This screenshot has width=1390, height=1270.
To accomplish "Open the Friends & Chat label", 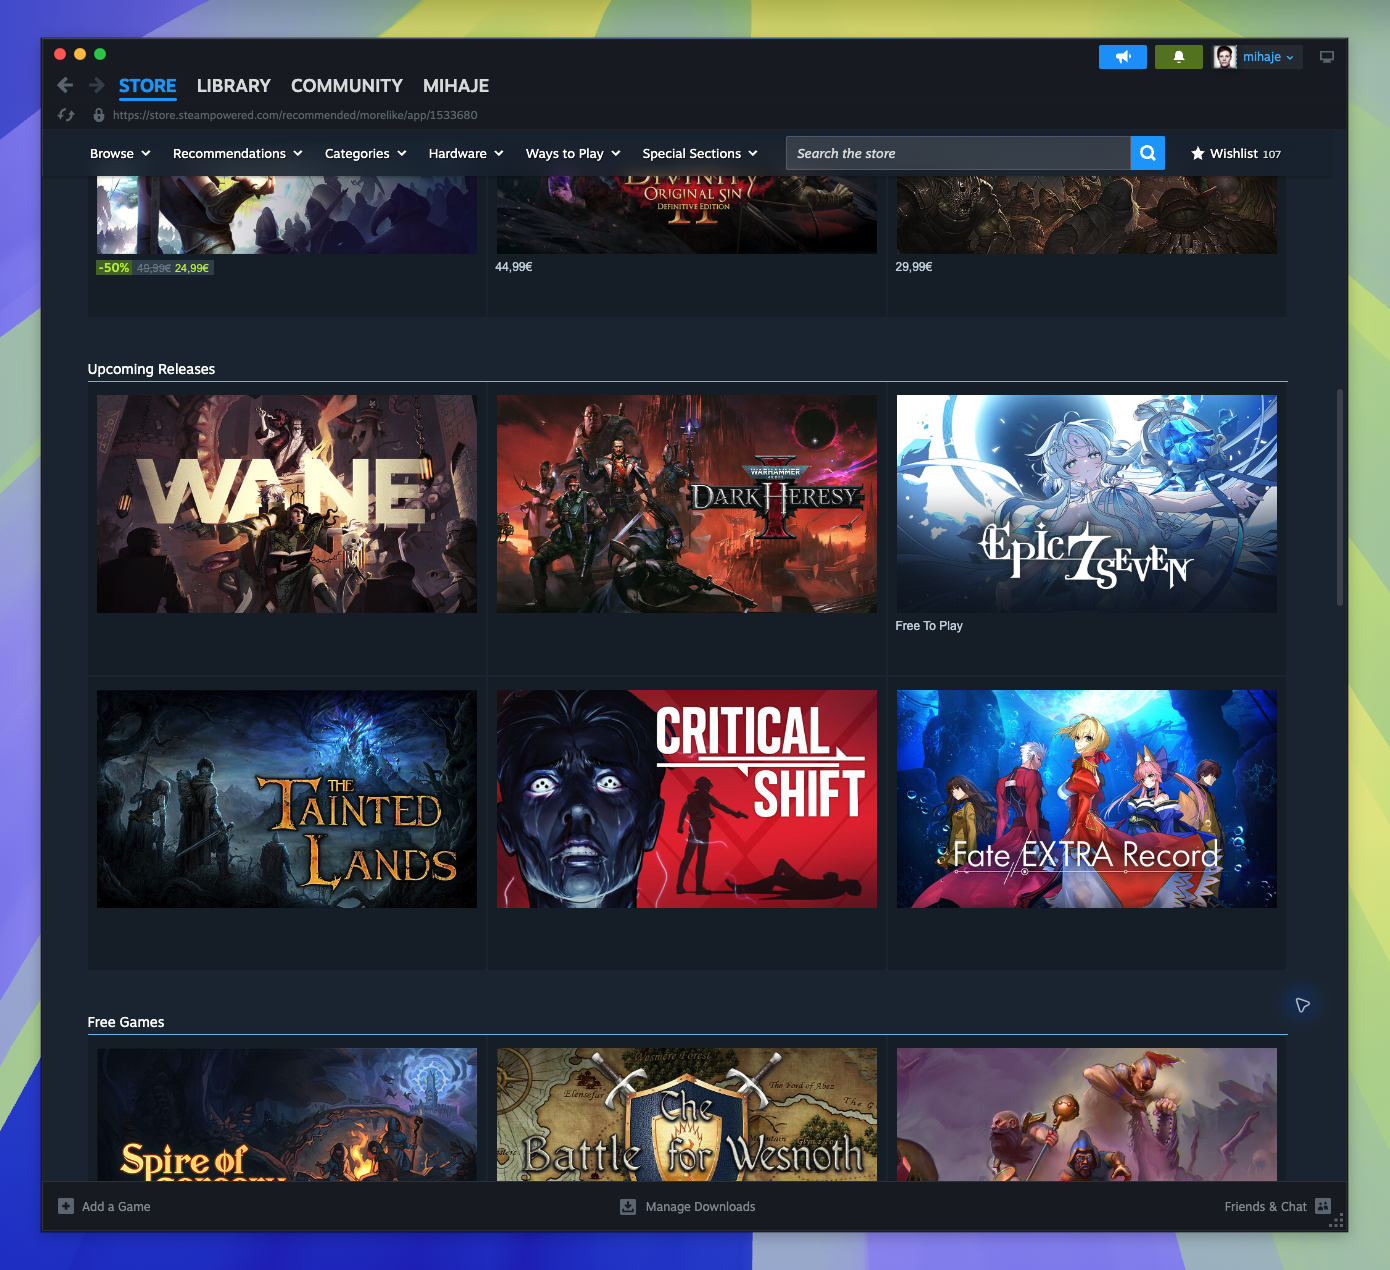I will (1265, 1207).
